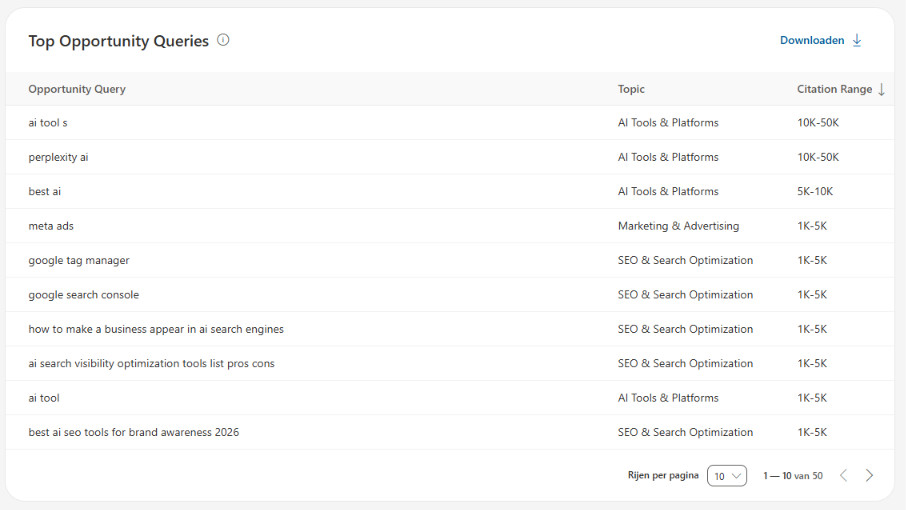
Task: Go to the next page arrow
Action: (x=869, y=475)
